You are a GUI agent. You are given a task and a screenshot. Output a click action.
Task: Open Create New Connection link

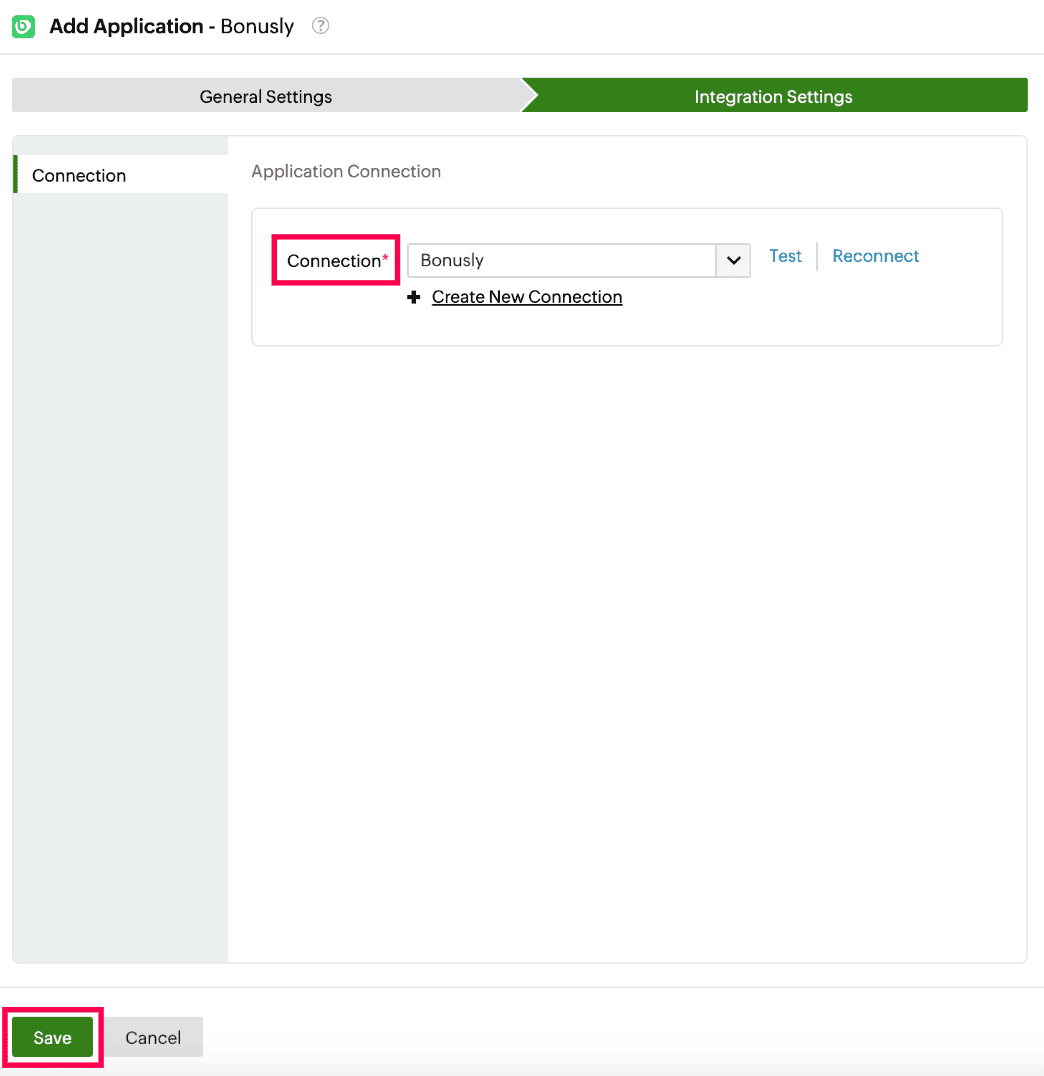coord(526,297)
